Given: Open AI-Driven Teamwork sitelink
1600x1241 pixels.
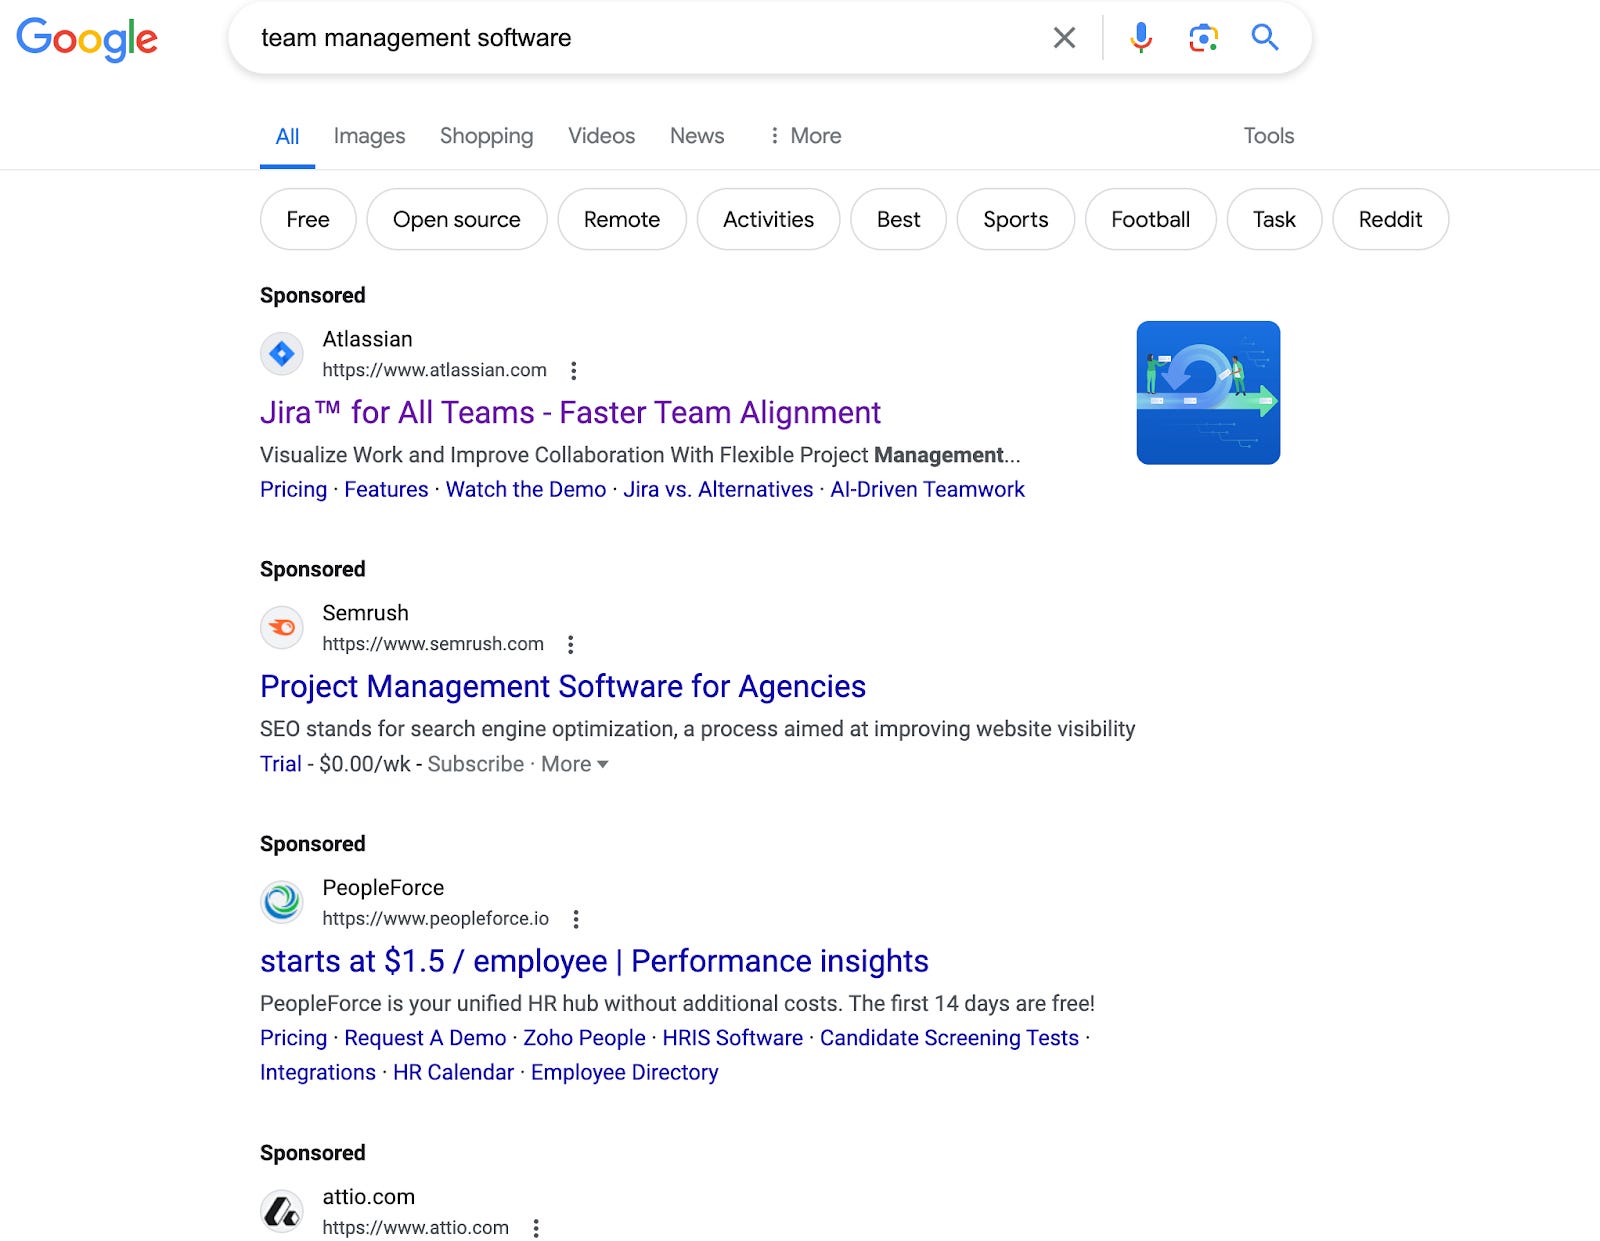Looking at the screenshot, I should [927, 490].
